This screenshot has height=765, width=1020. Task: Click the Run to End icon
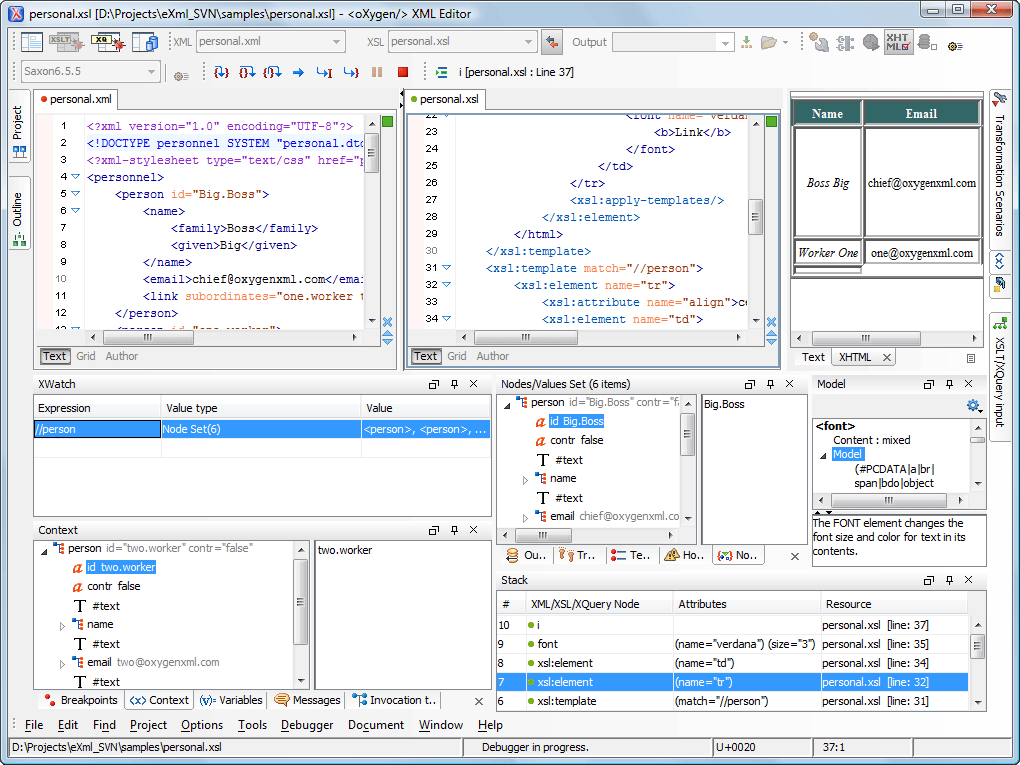[x=351, y=72]
